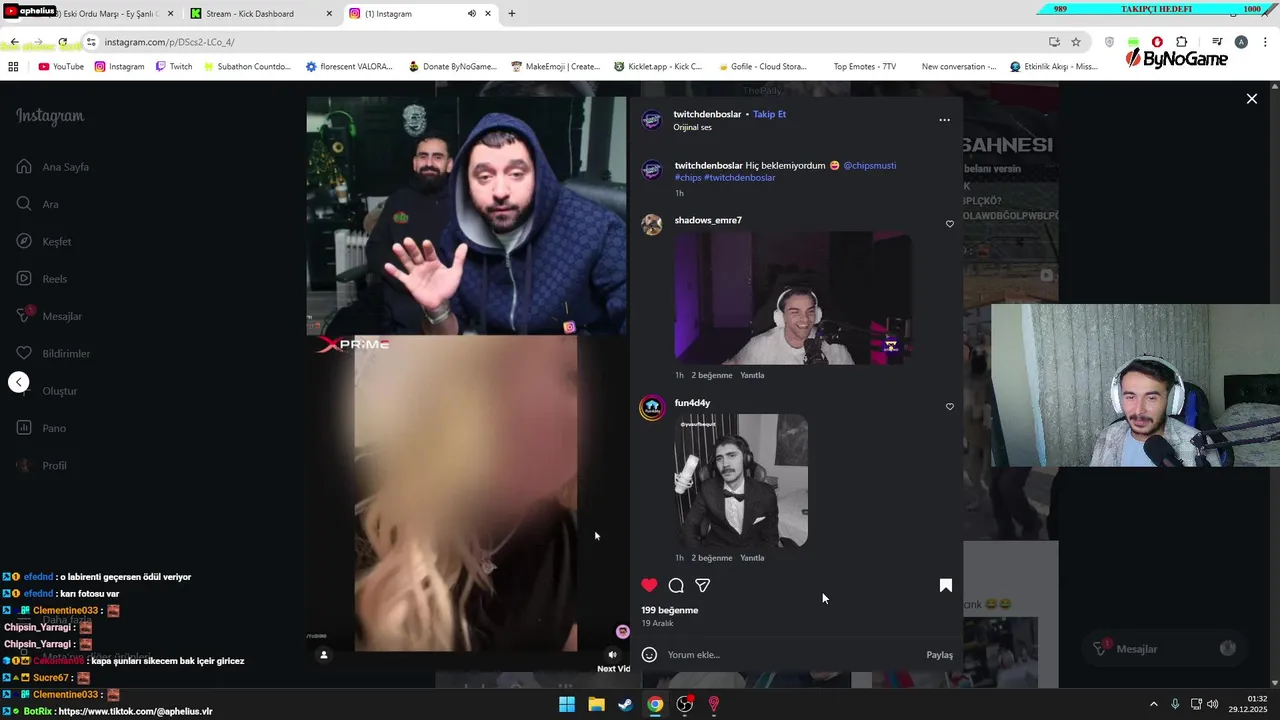Open the GIF image in shadows_emre7's comment
Viewport: 1280px width, 720px height.
click(x=793, y=298)
